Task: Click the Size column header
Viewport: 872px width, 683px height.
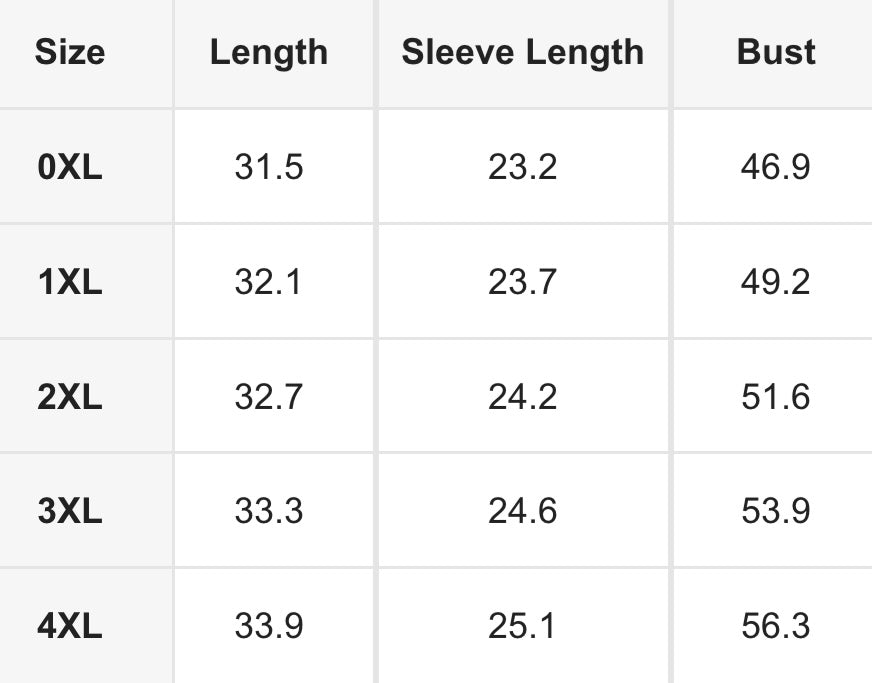Action: tap(70, 52)
